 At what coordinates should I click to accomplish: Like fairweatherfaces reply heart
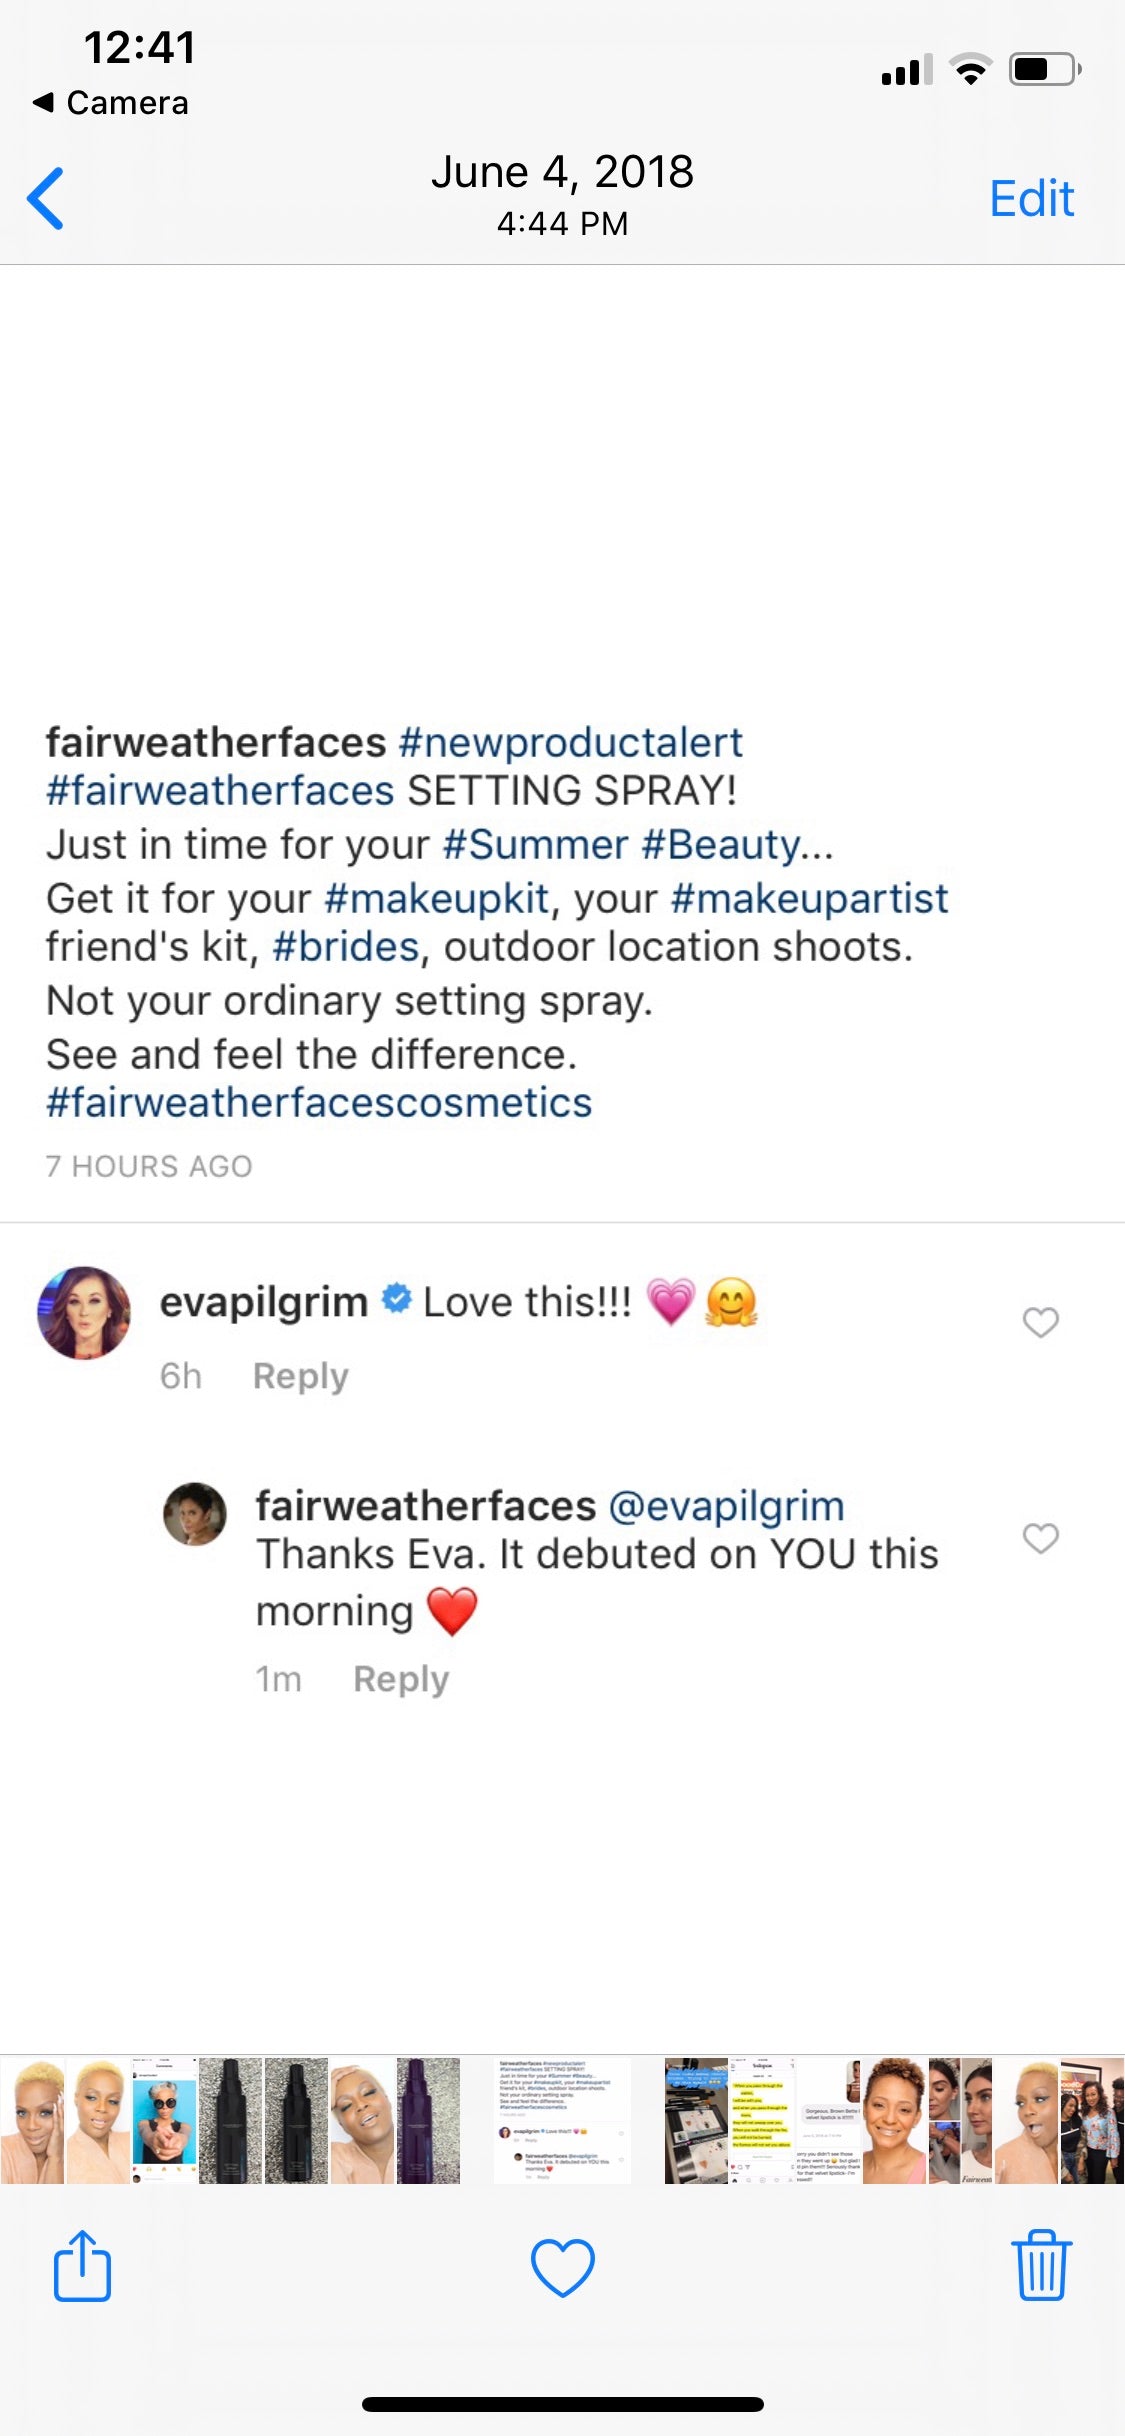pyautogui.click(x=1040, y=1538)
